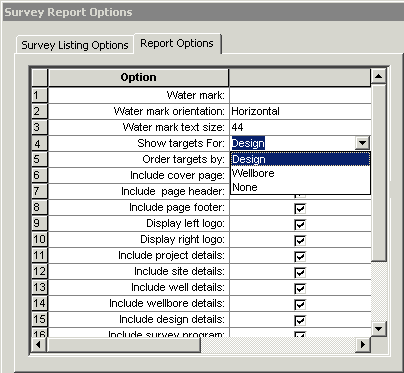Toggle Include well details checkbox

[300, 289]
